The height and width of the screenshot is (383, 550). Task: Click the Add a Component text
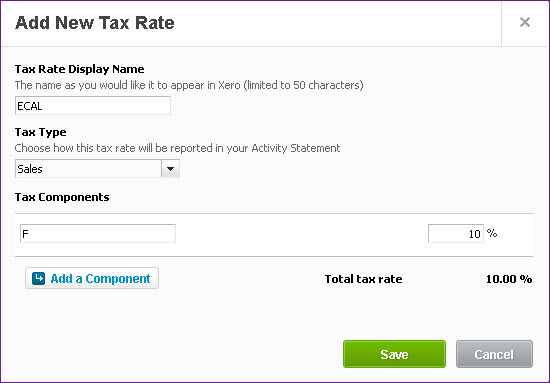tap(100, 278)
